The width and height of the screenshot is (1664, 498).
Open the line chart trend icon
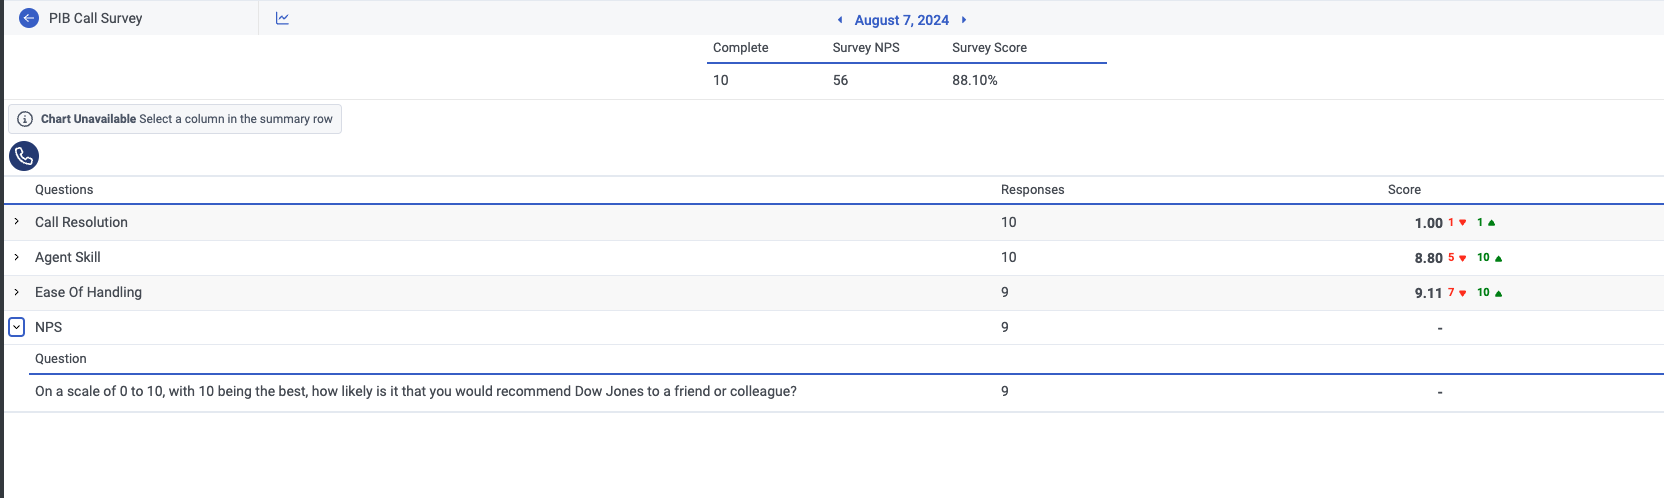click(x=282, y=18)
